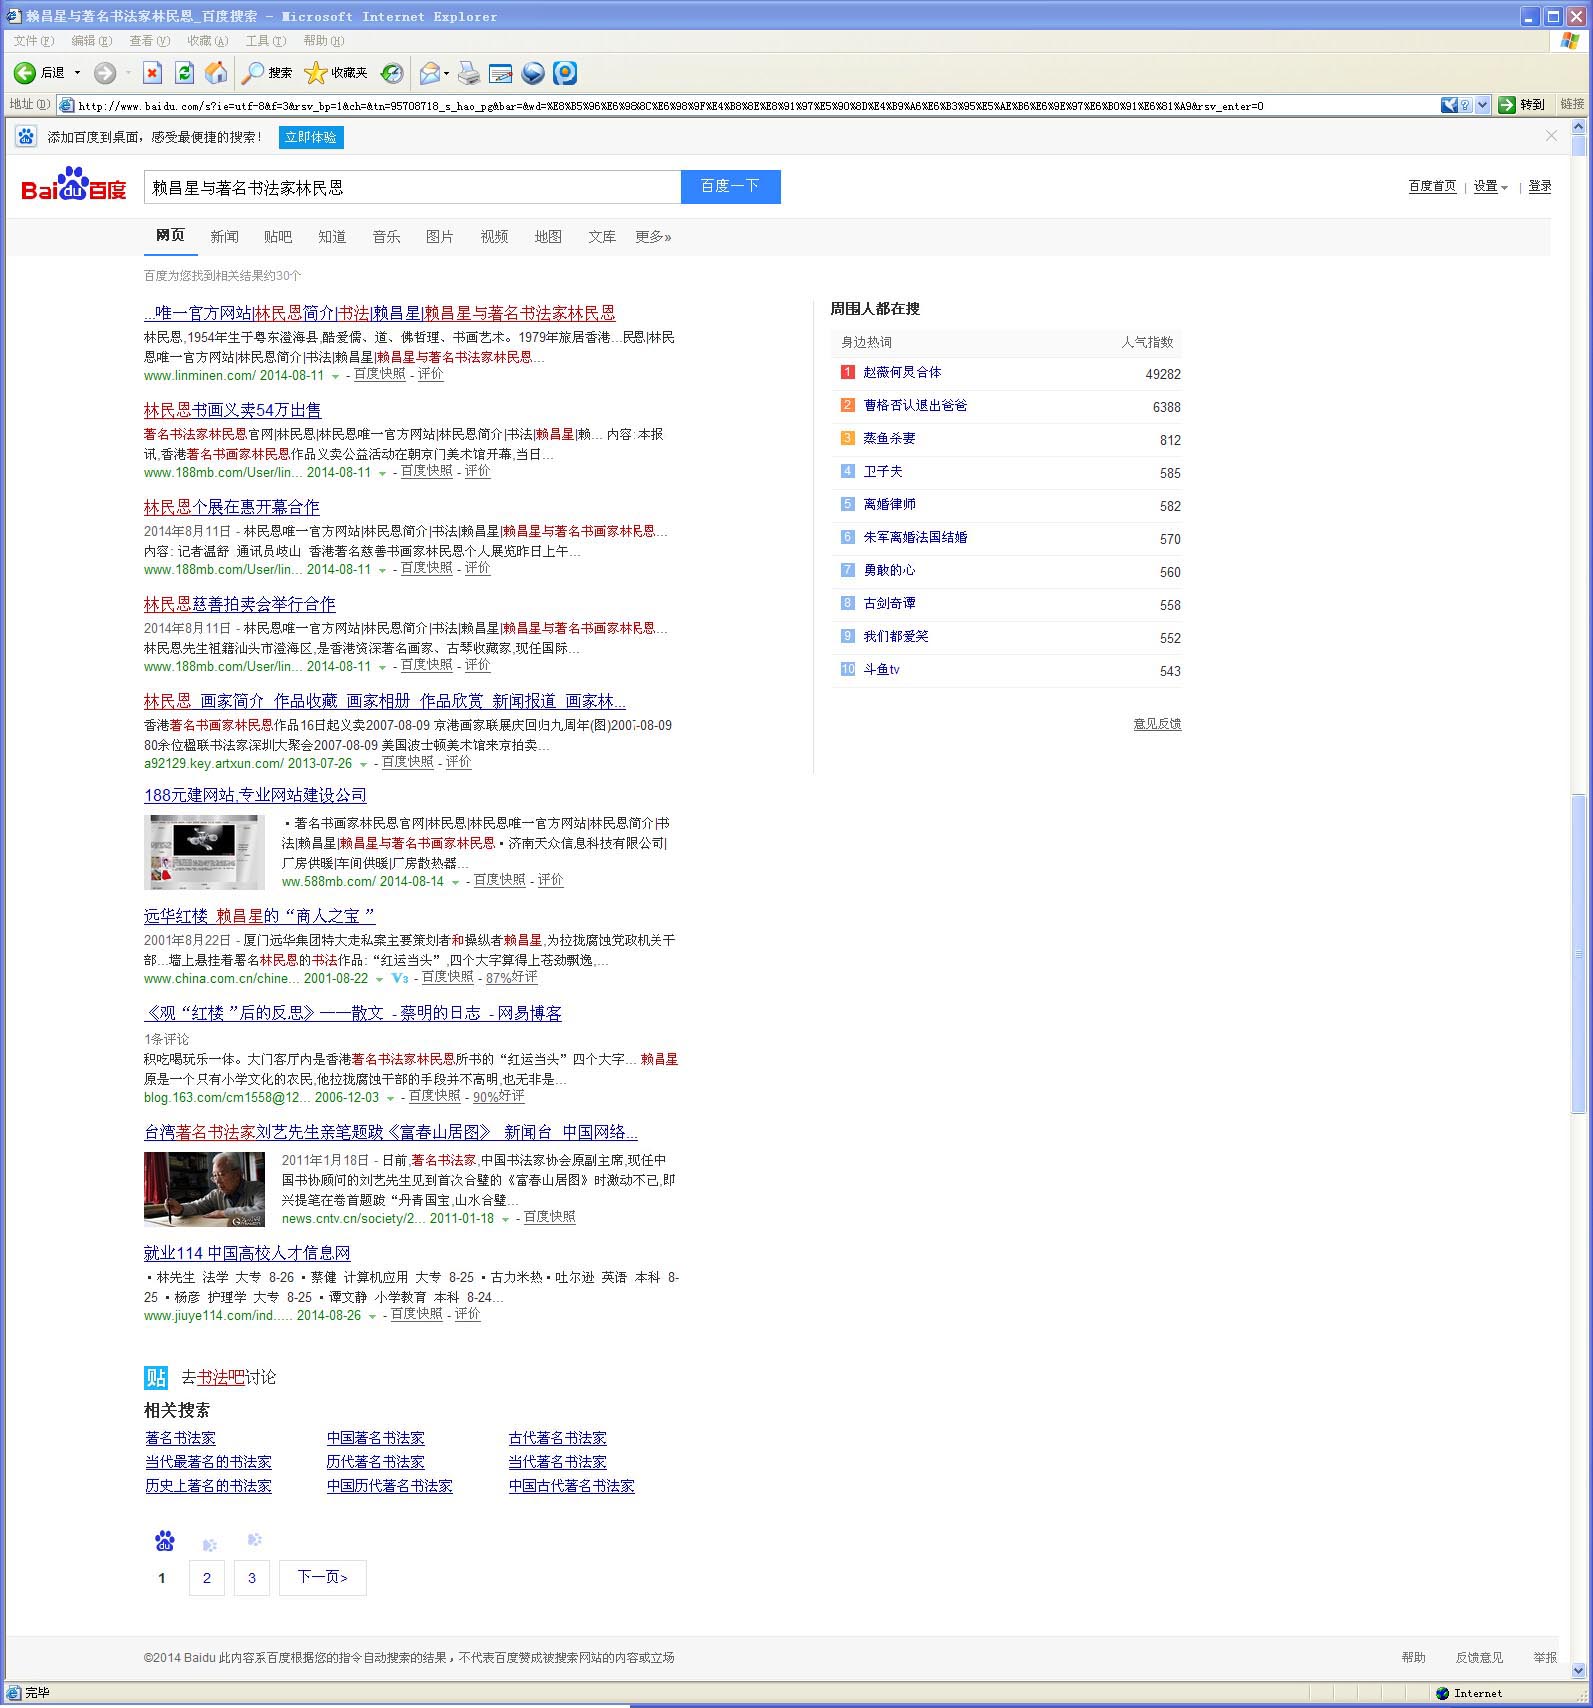
Task: Click the 举报 report link in footer
Action: (x=1545, y=1657)
